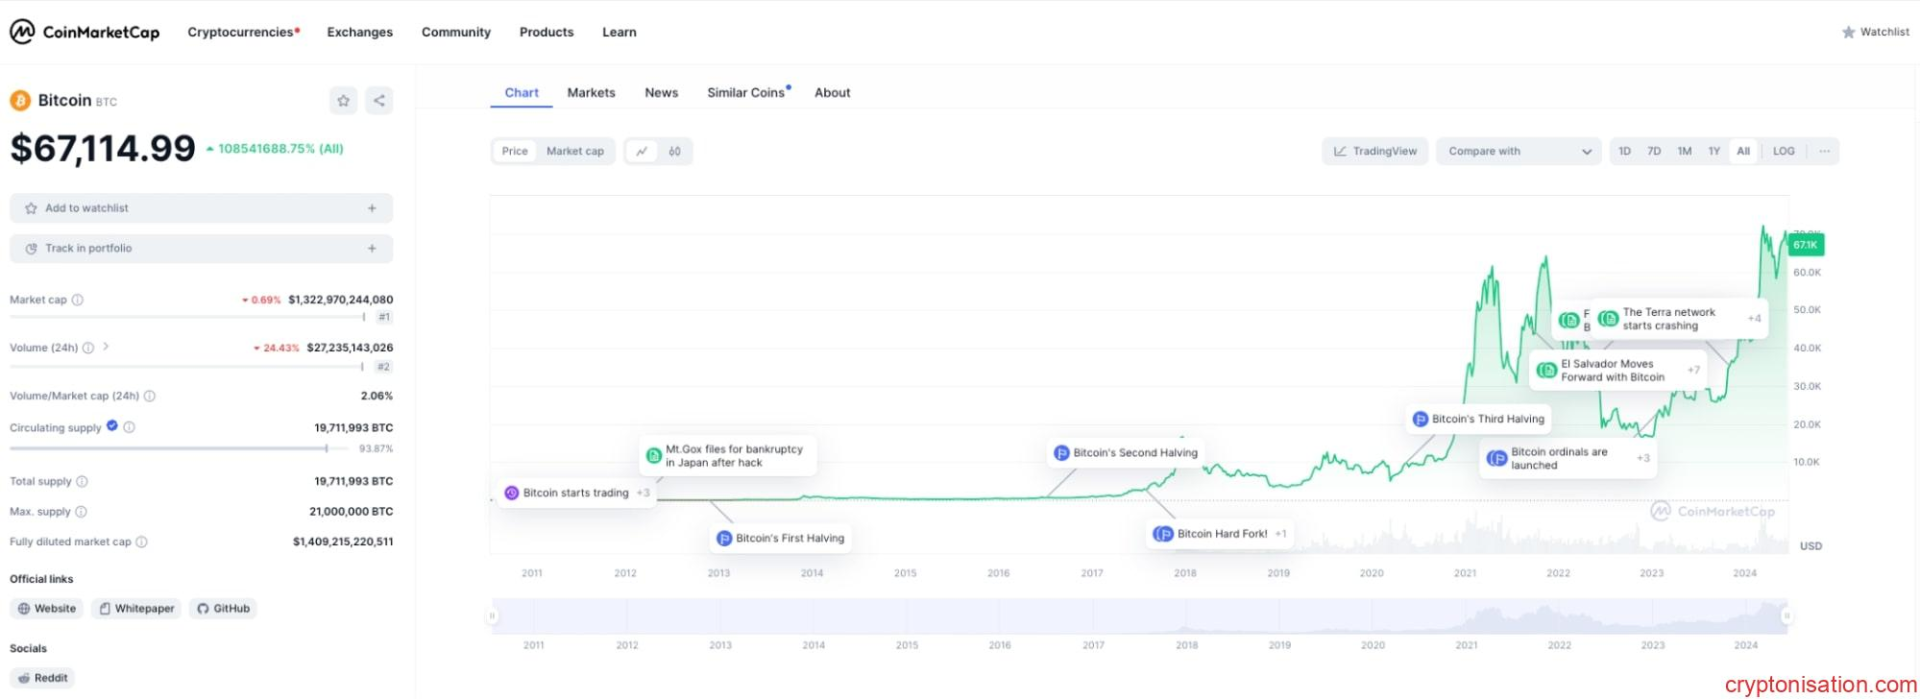Click Bitcoin Hard Fork event marker

click(x=1220, y=534)
